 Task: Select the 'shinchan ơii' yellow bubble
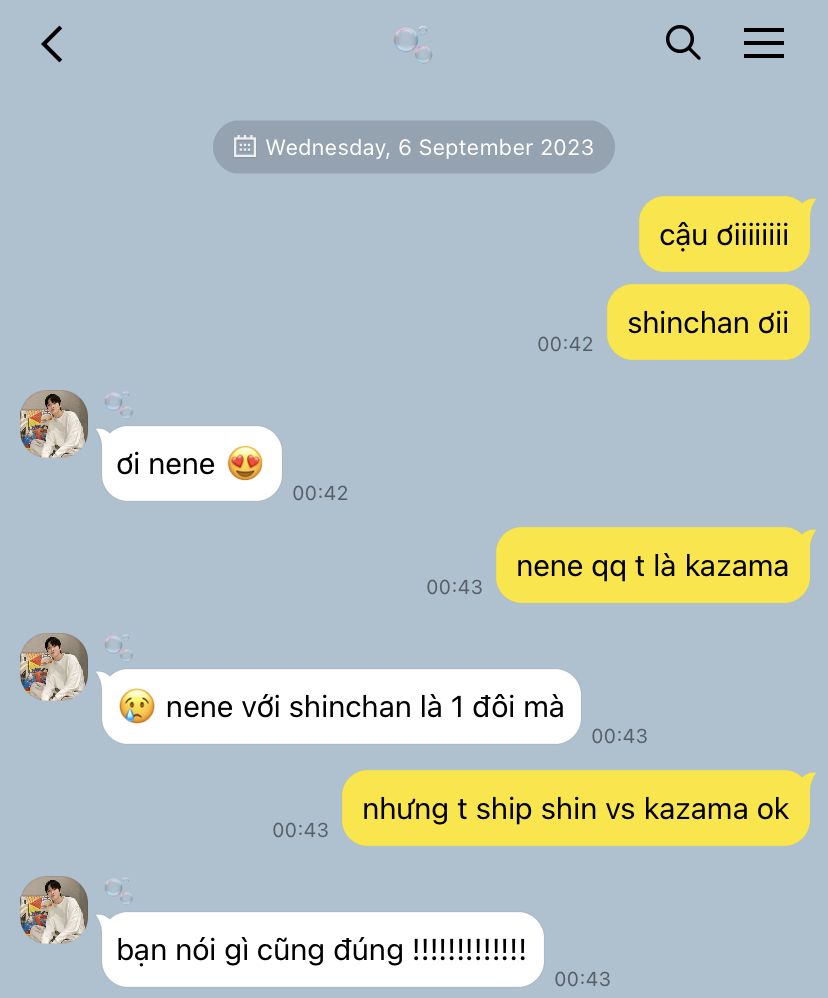tap(708, 322)
